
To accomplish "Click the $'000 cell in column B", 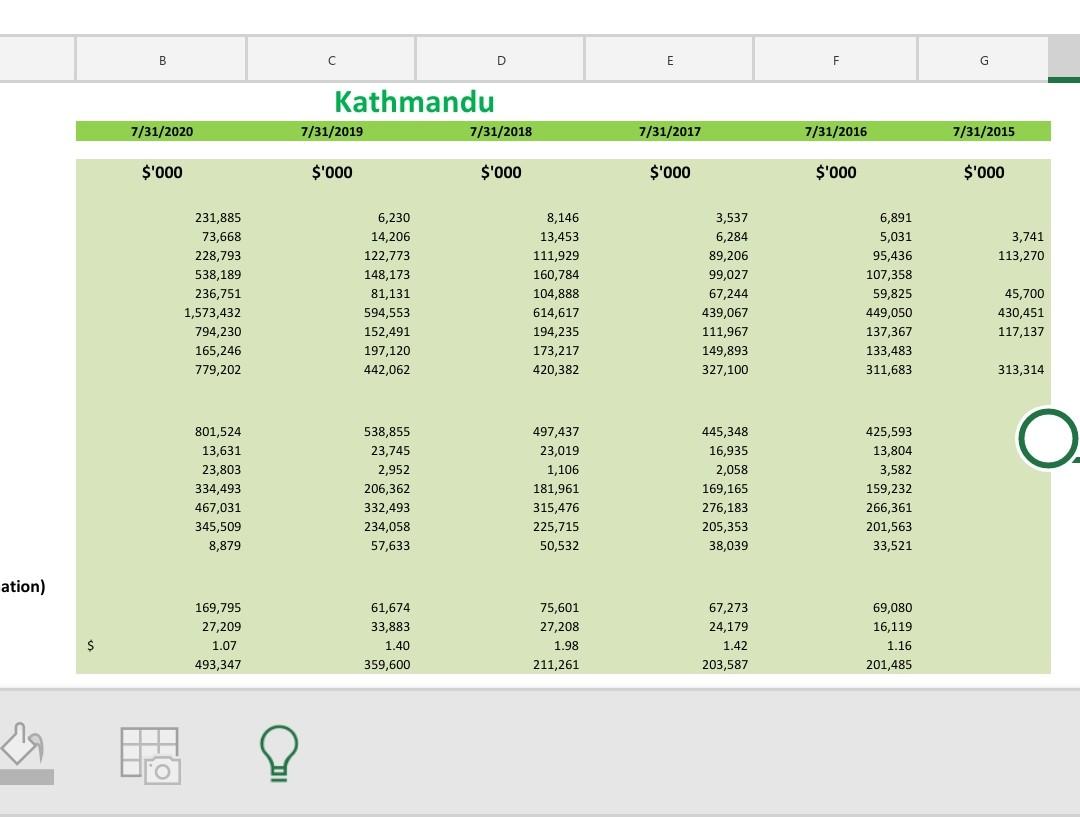I will click(162, 172).
